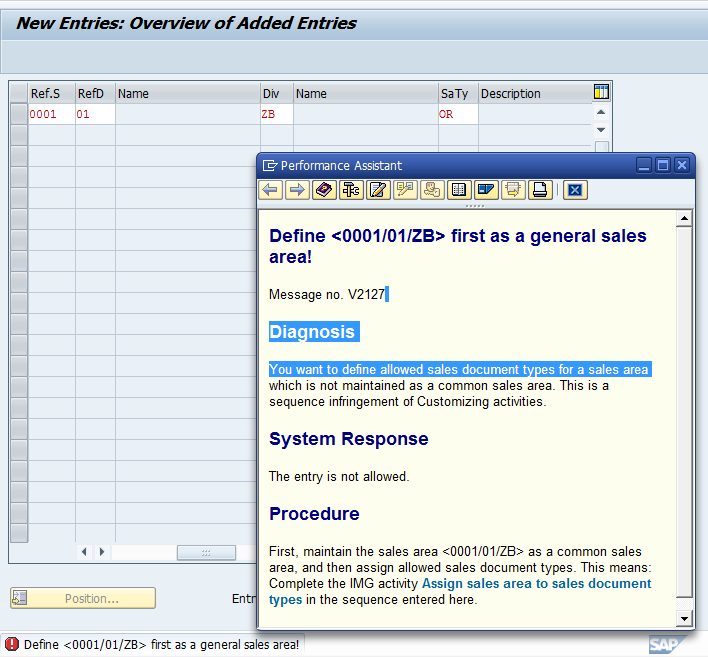Screen dimensions: 708x657
Task: Select the Ref.S cell 0001
Action: (x=51, y=114)
